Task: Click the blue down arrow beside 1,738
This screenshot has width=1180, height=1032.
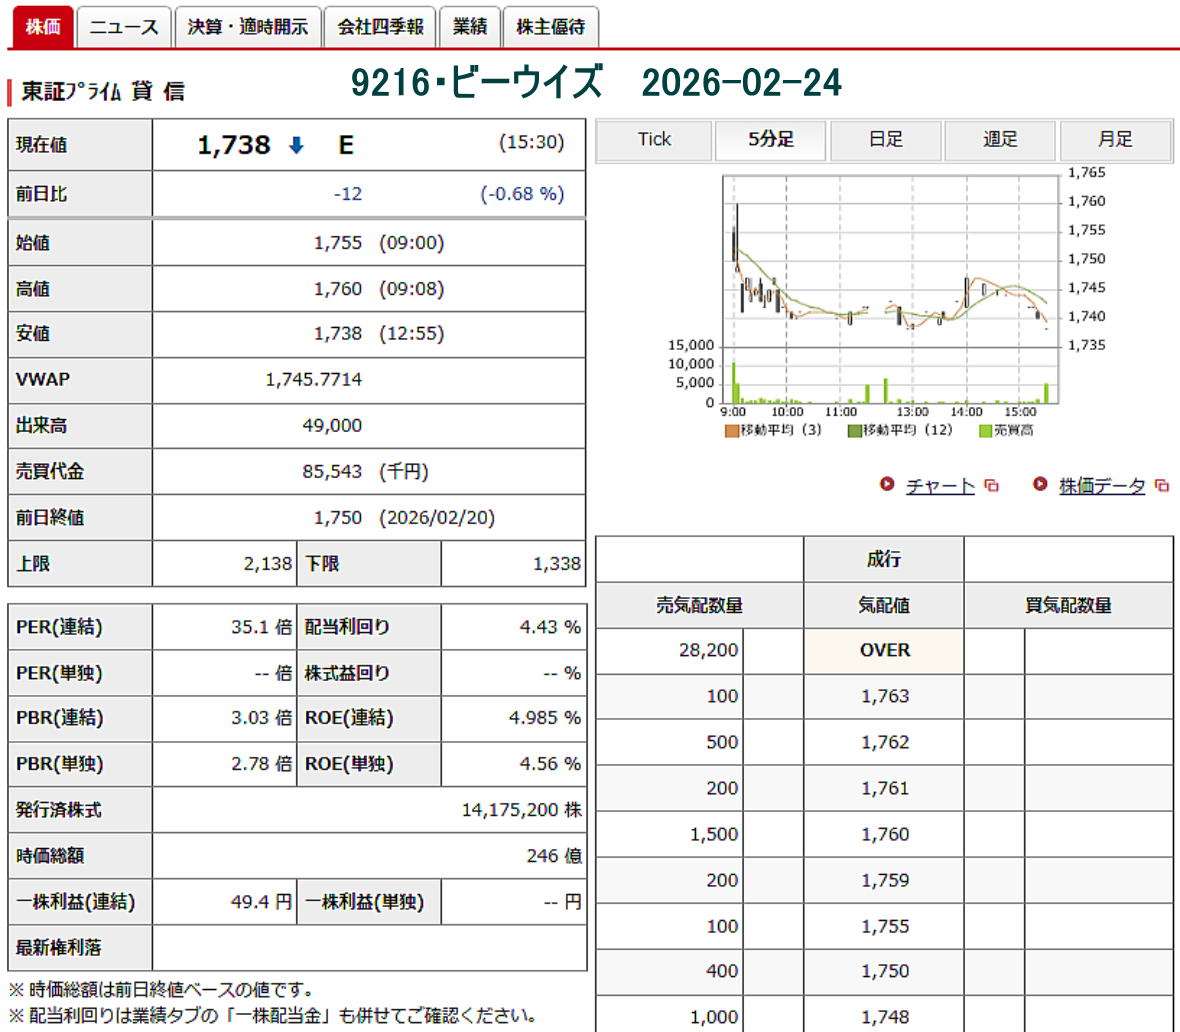Action: pyautogui.click(x=296, y=146)
